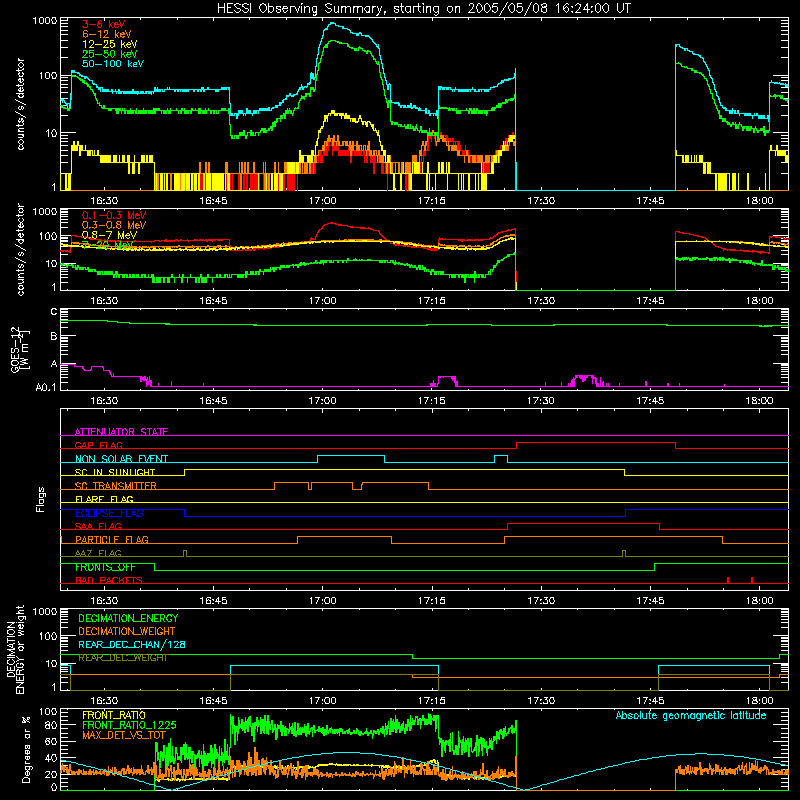Click the 16:45 tick under the GOES panel

click(x=213, y=401)
